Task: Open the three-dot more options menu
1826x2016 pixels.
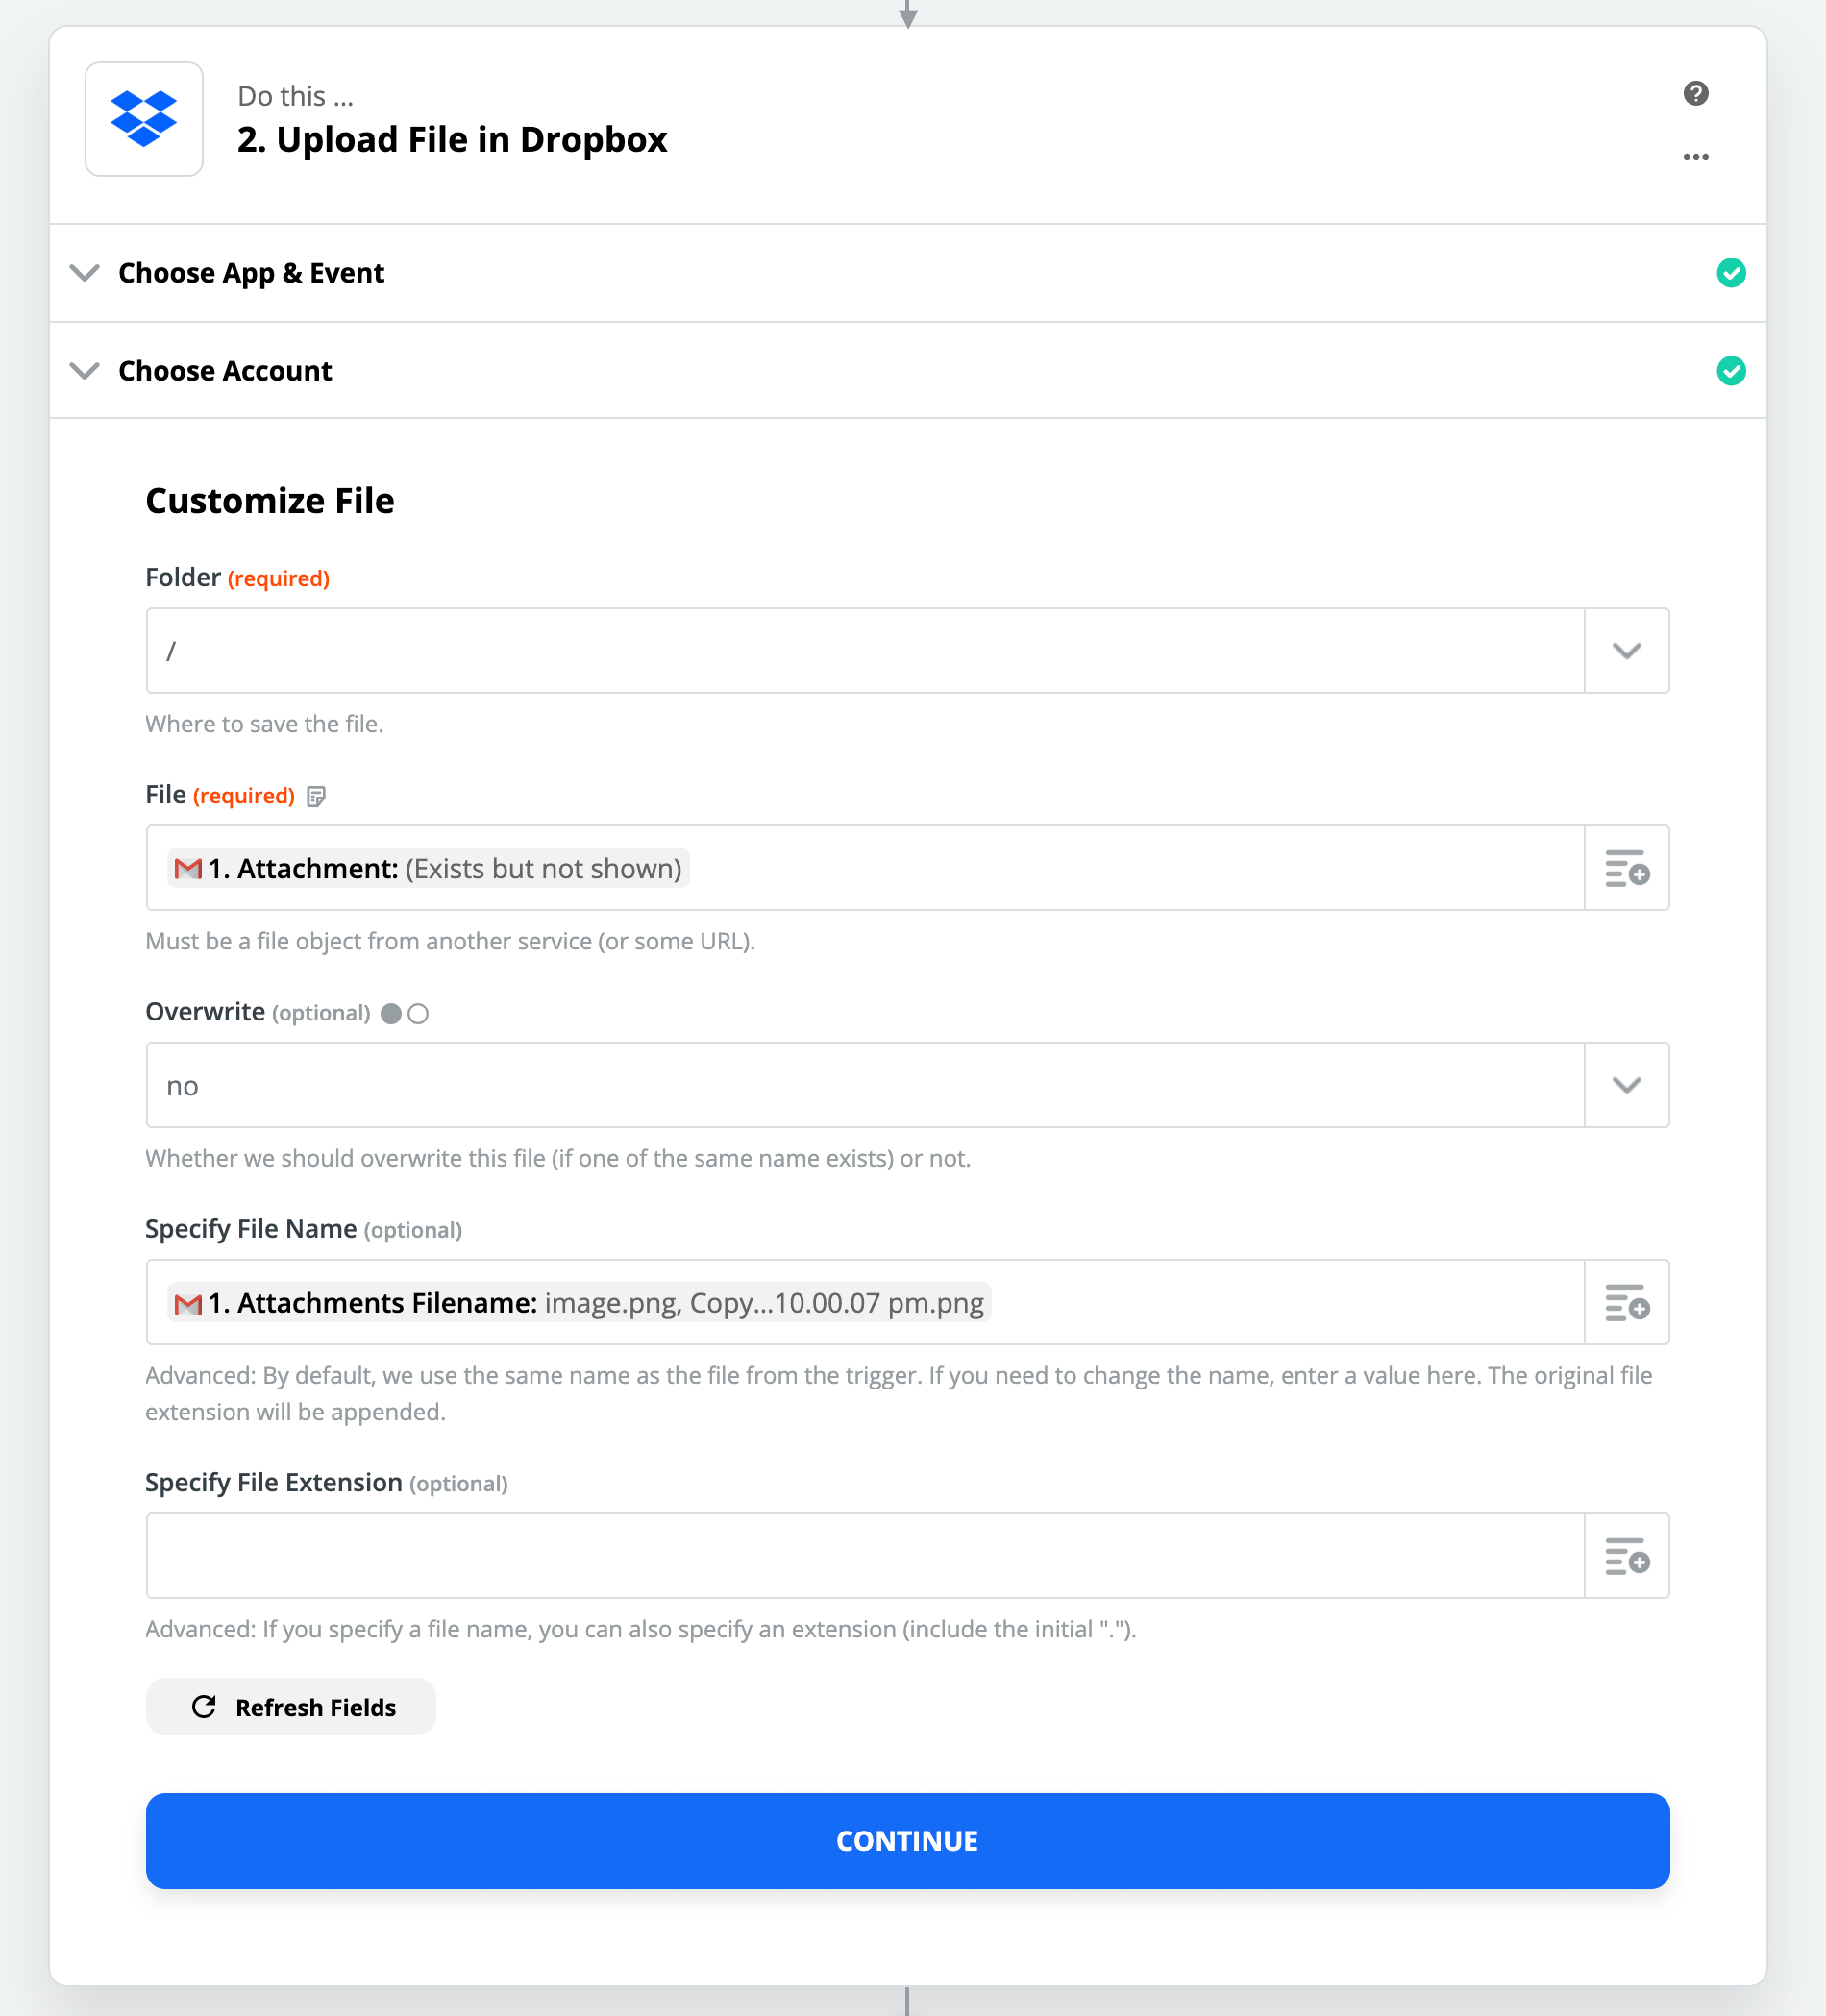Action: [1695, 157]
